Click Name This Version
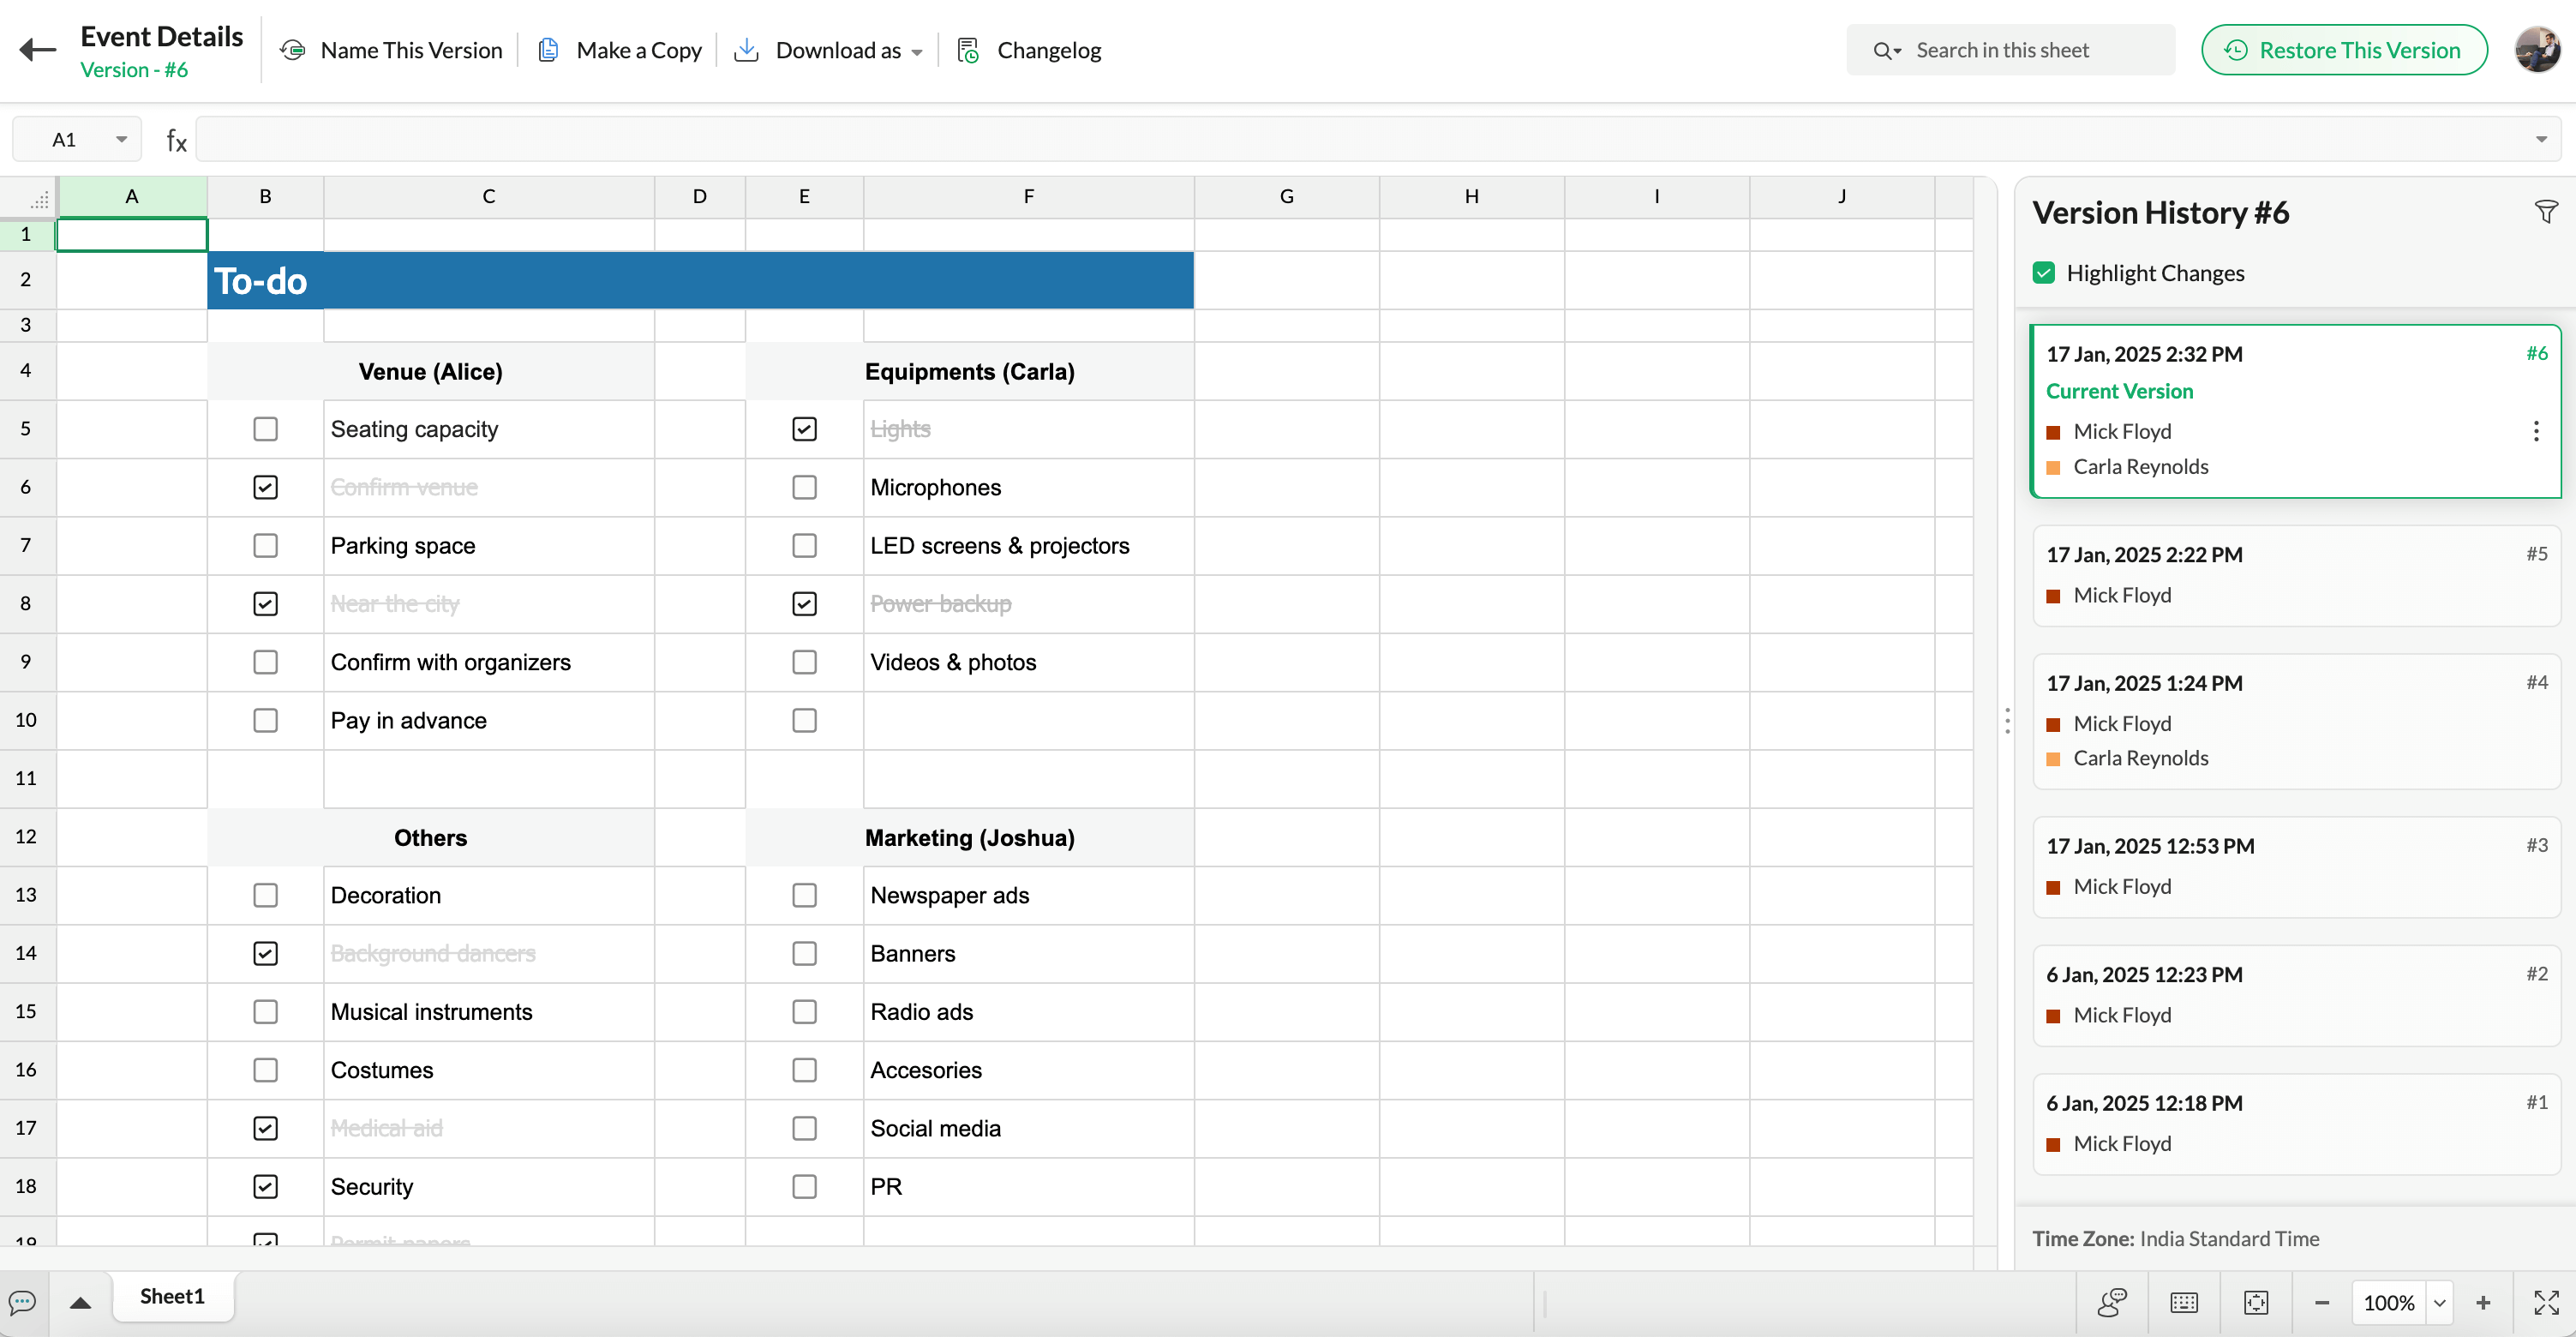The height and width of the screenshot is (1337, 2576). pyautogui.click(x=412, y=50)
